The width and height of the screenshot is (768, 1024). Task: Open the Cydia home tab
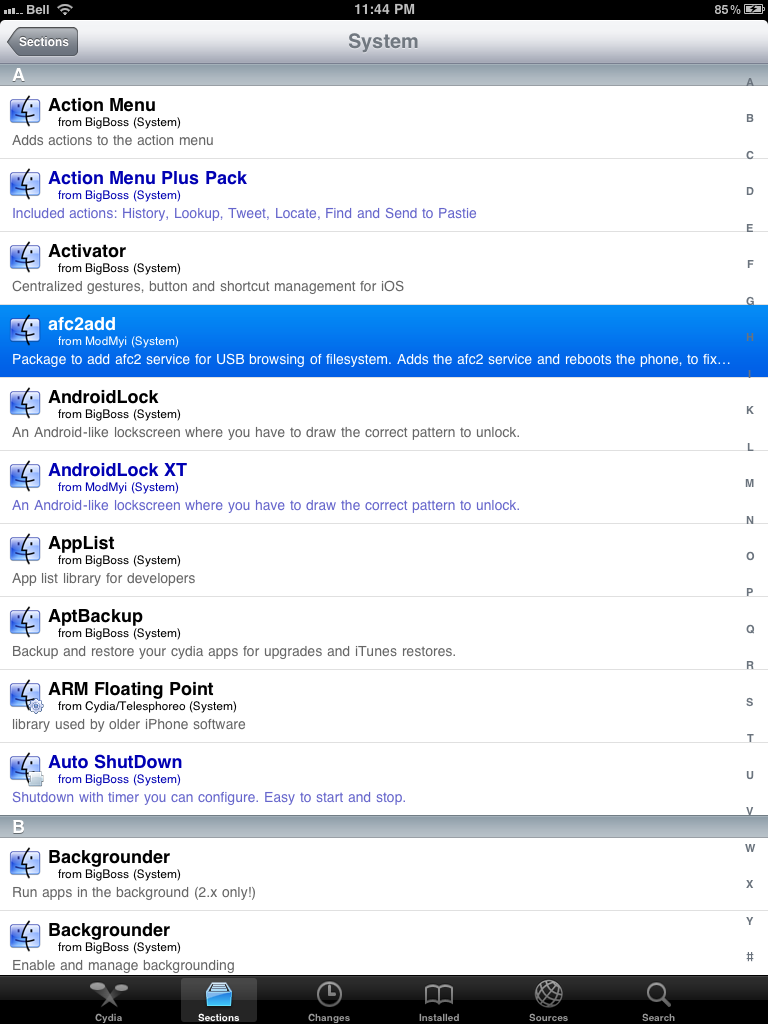coord(108,1000)
